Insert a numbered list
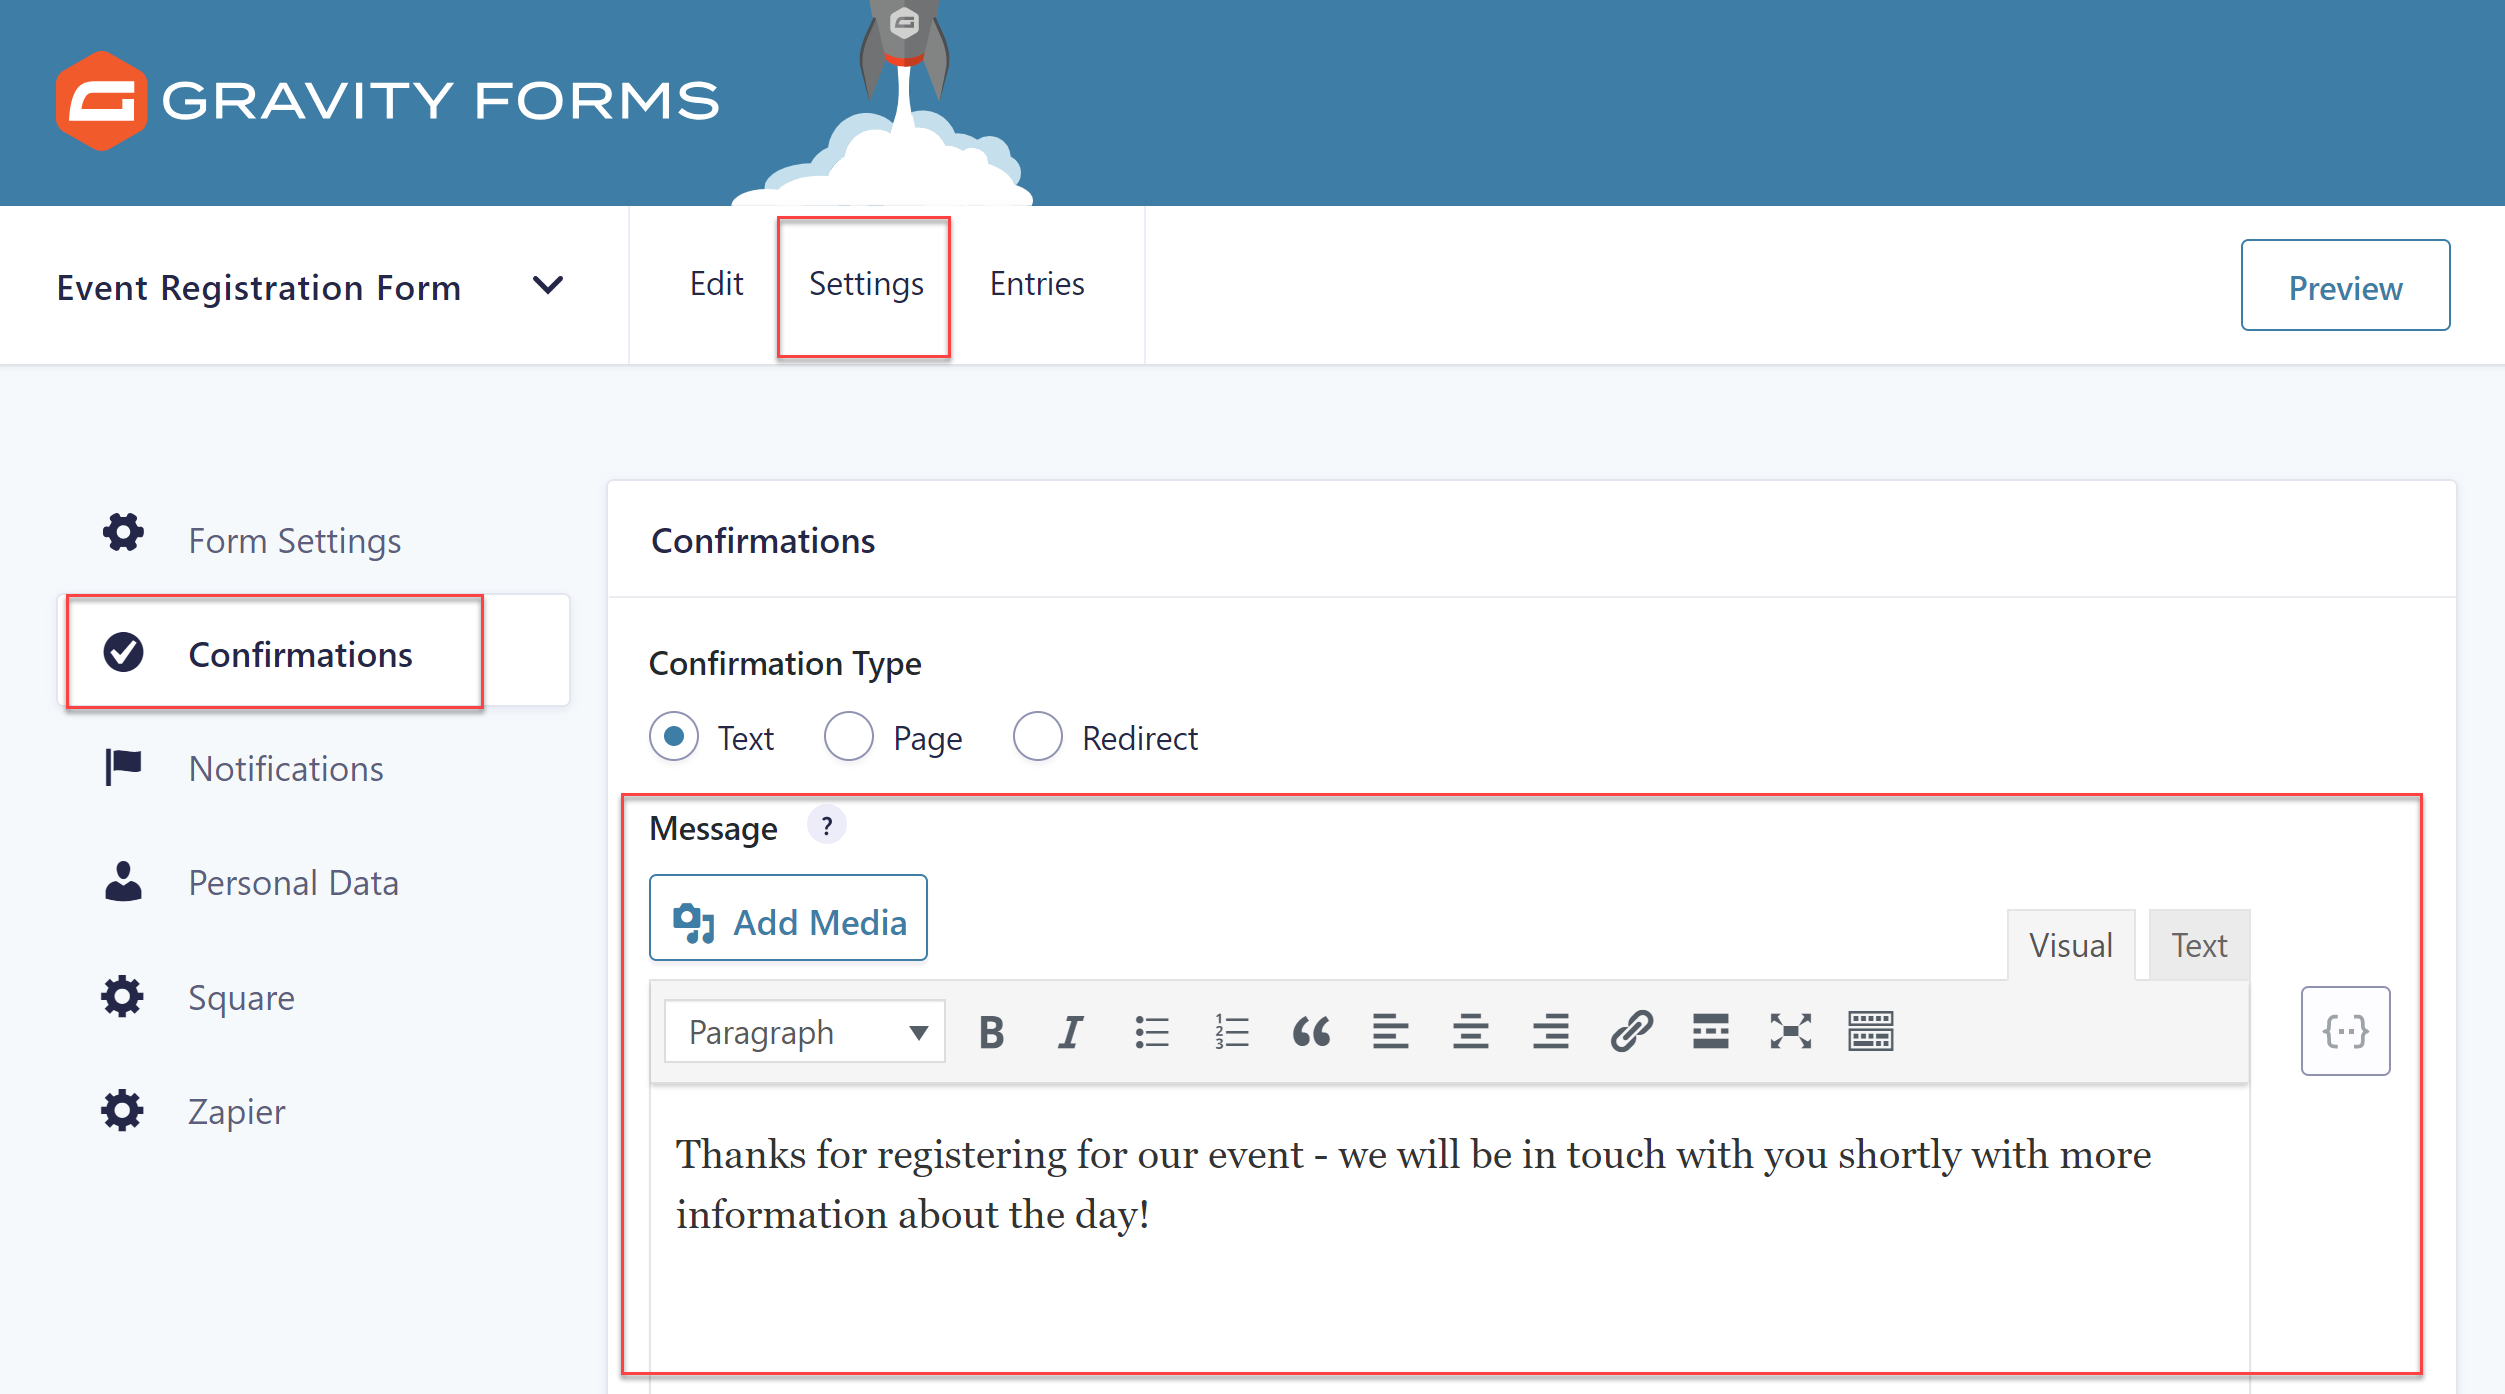Screen dimensions: 2505x1394 [x=1231, y=1031]
